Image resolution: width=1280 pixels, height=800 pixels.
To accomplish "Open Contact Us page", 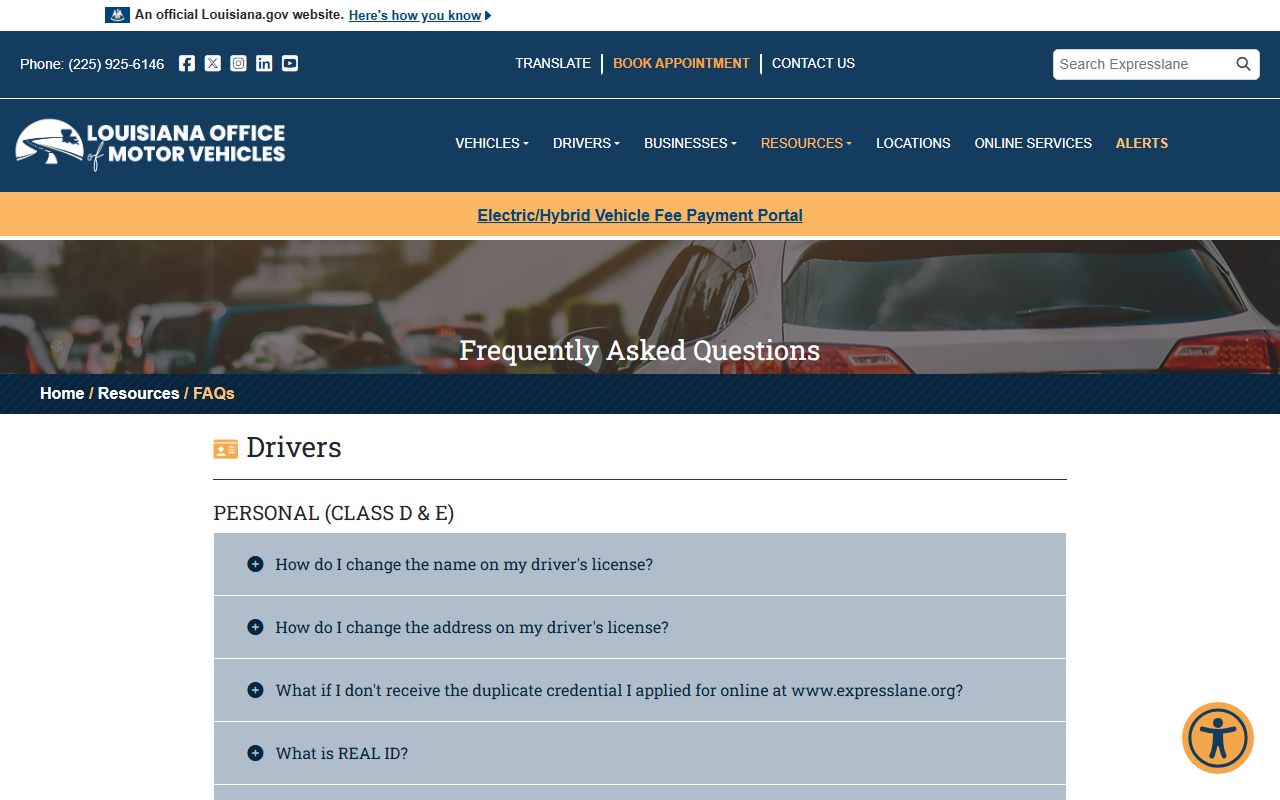I will [x=813, y=63].
